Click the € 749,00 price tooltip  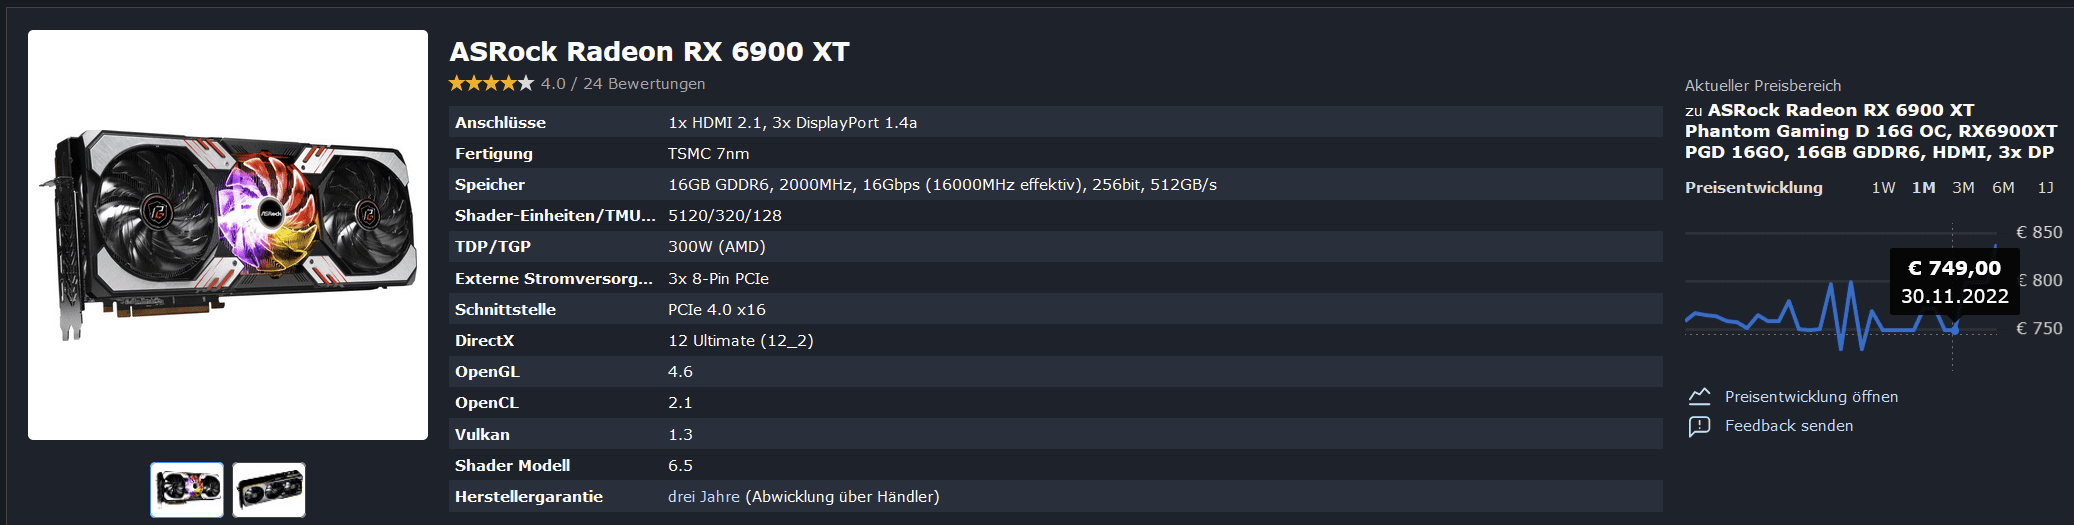1954,282
